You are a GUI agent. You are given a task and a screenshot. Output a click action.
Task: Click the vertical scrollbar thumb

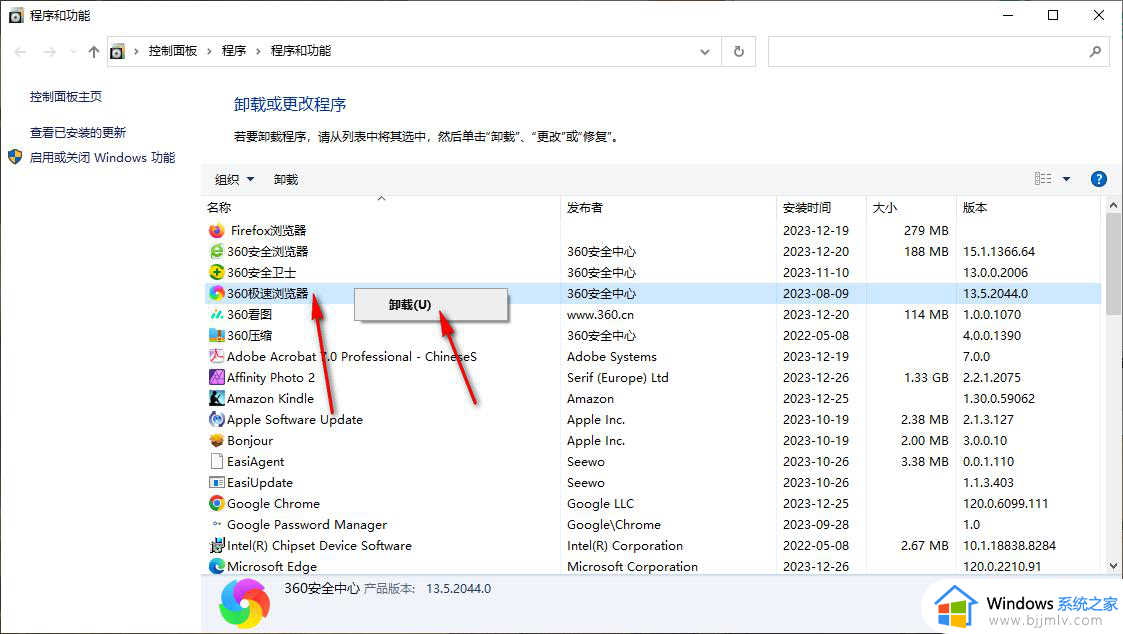click(1113, 264)
